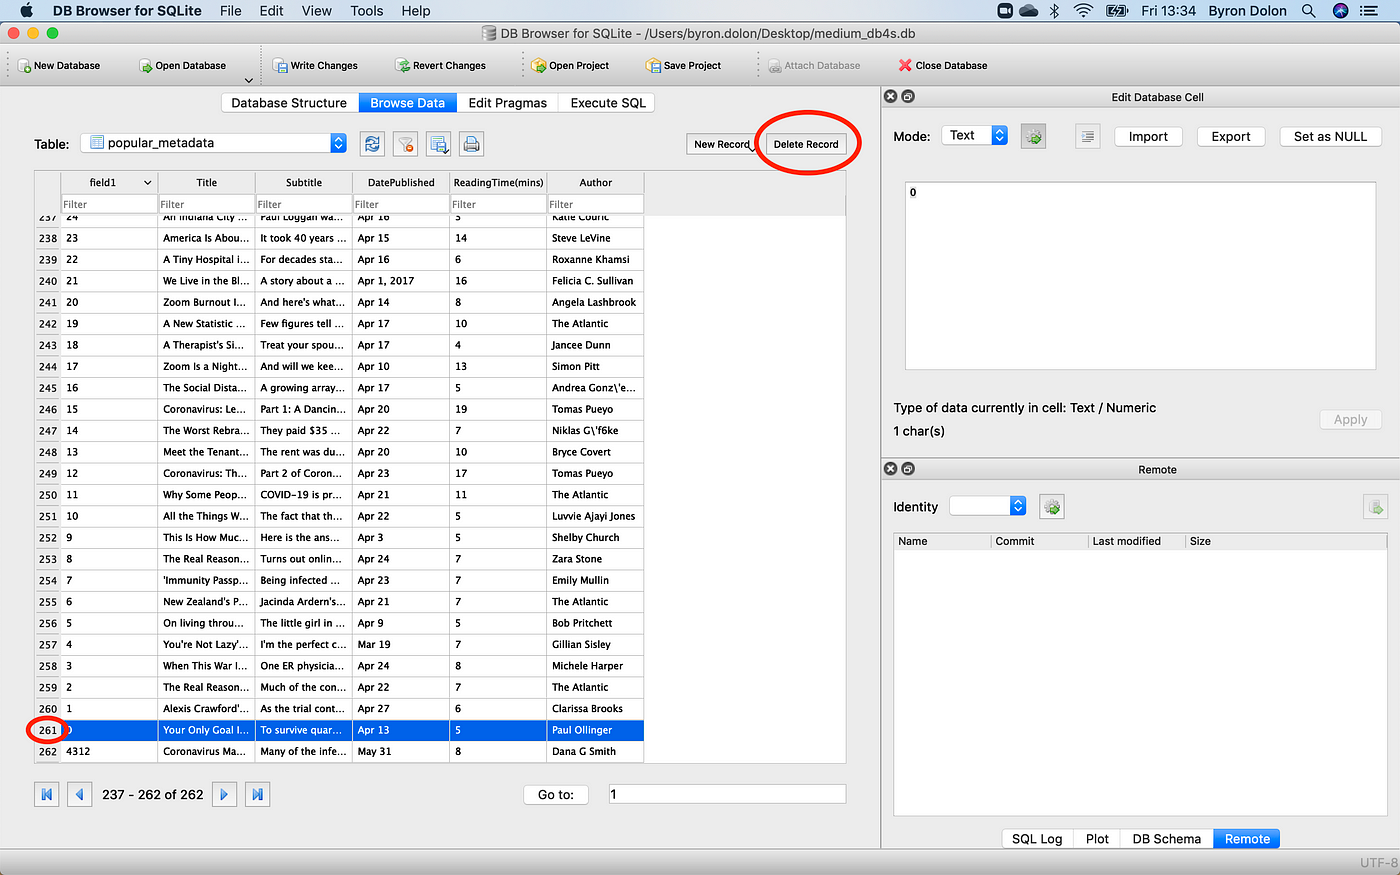Click the Revert Changes toolbar button

(441, 65)
